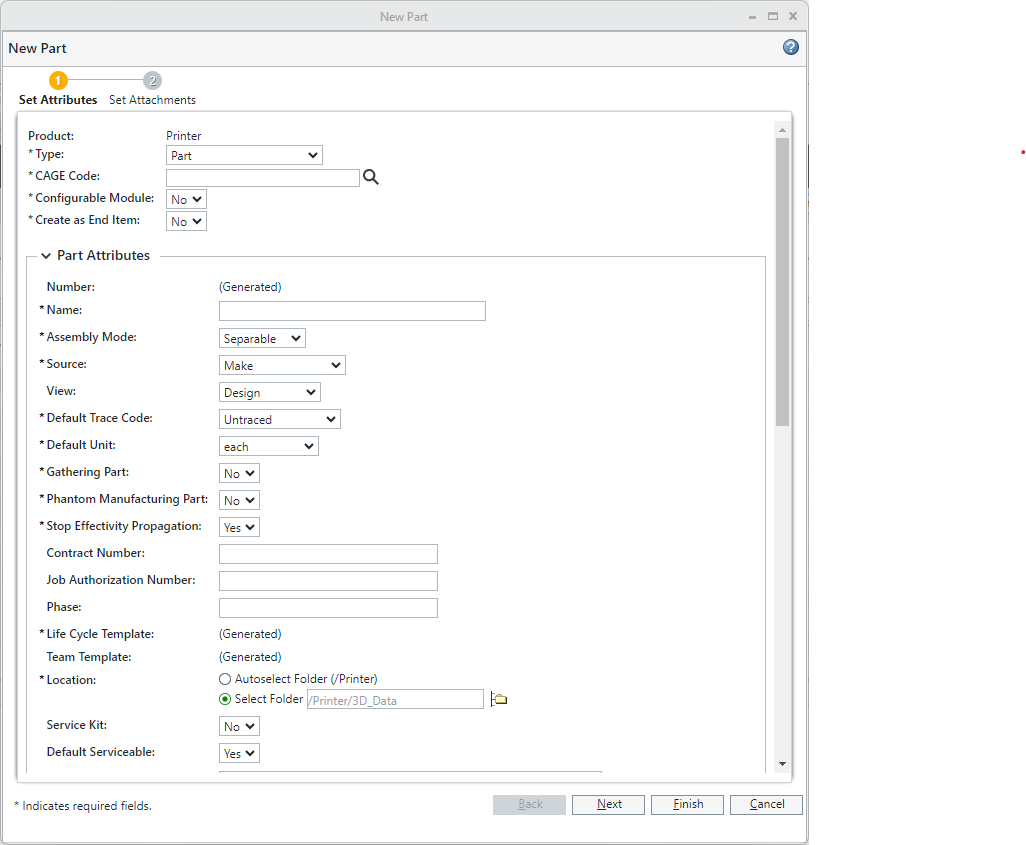Focus the Name input field
Screen dimensions: 1026x845
click(x=353, y=311)
